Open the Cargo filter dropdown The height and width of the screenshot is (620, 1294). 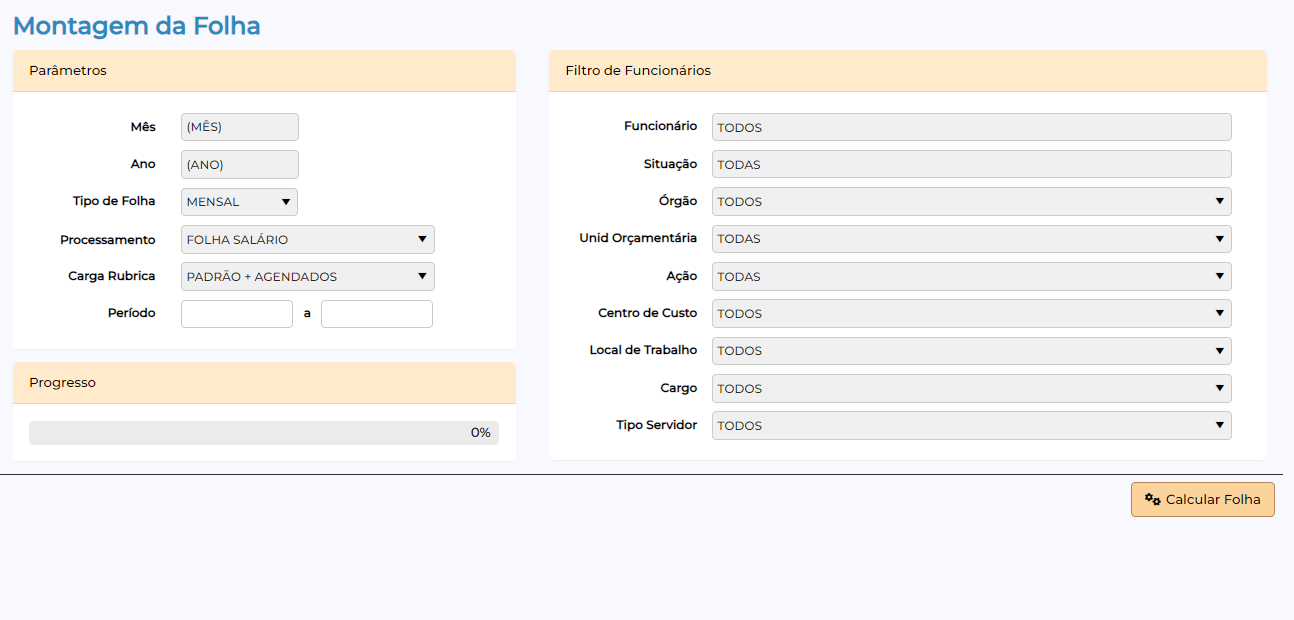pyautogui.click(x=970, y=388)
